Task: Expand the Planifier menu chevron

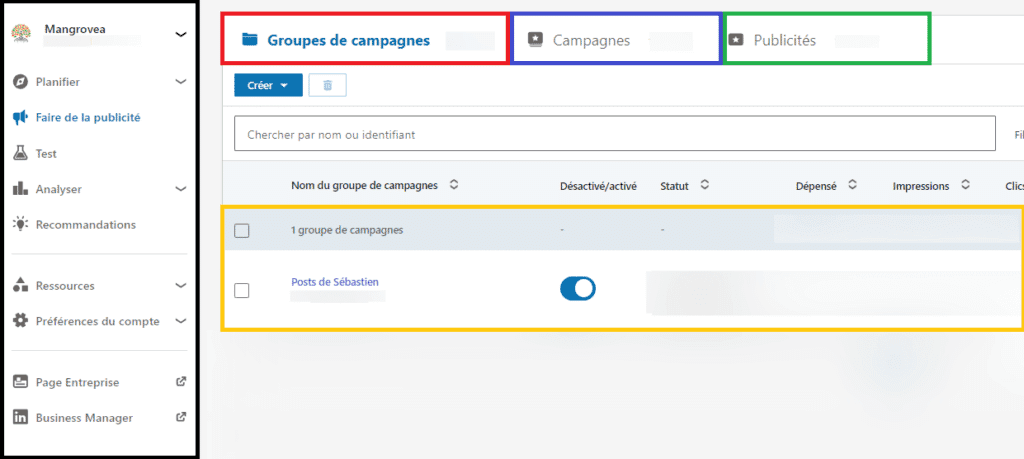Action: [181, 82]
